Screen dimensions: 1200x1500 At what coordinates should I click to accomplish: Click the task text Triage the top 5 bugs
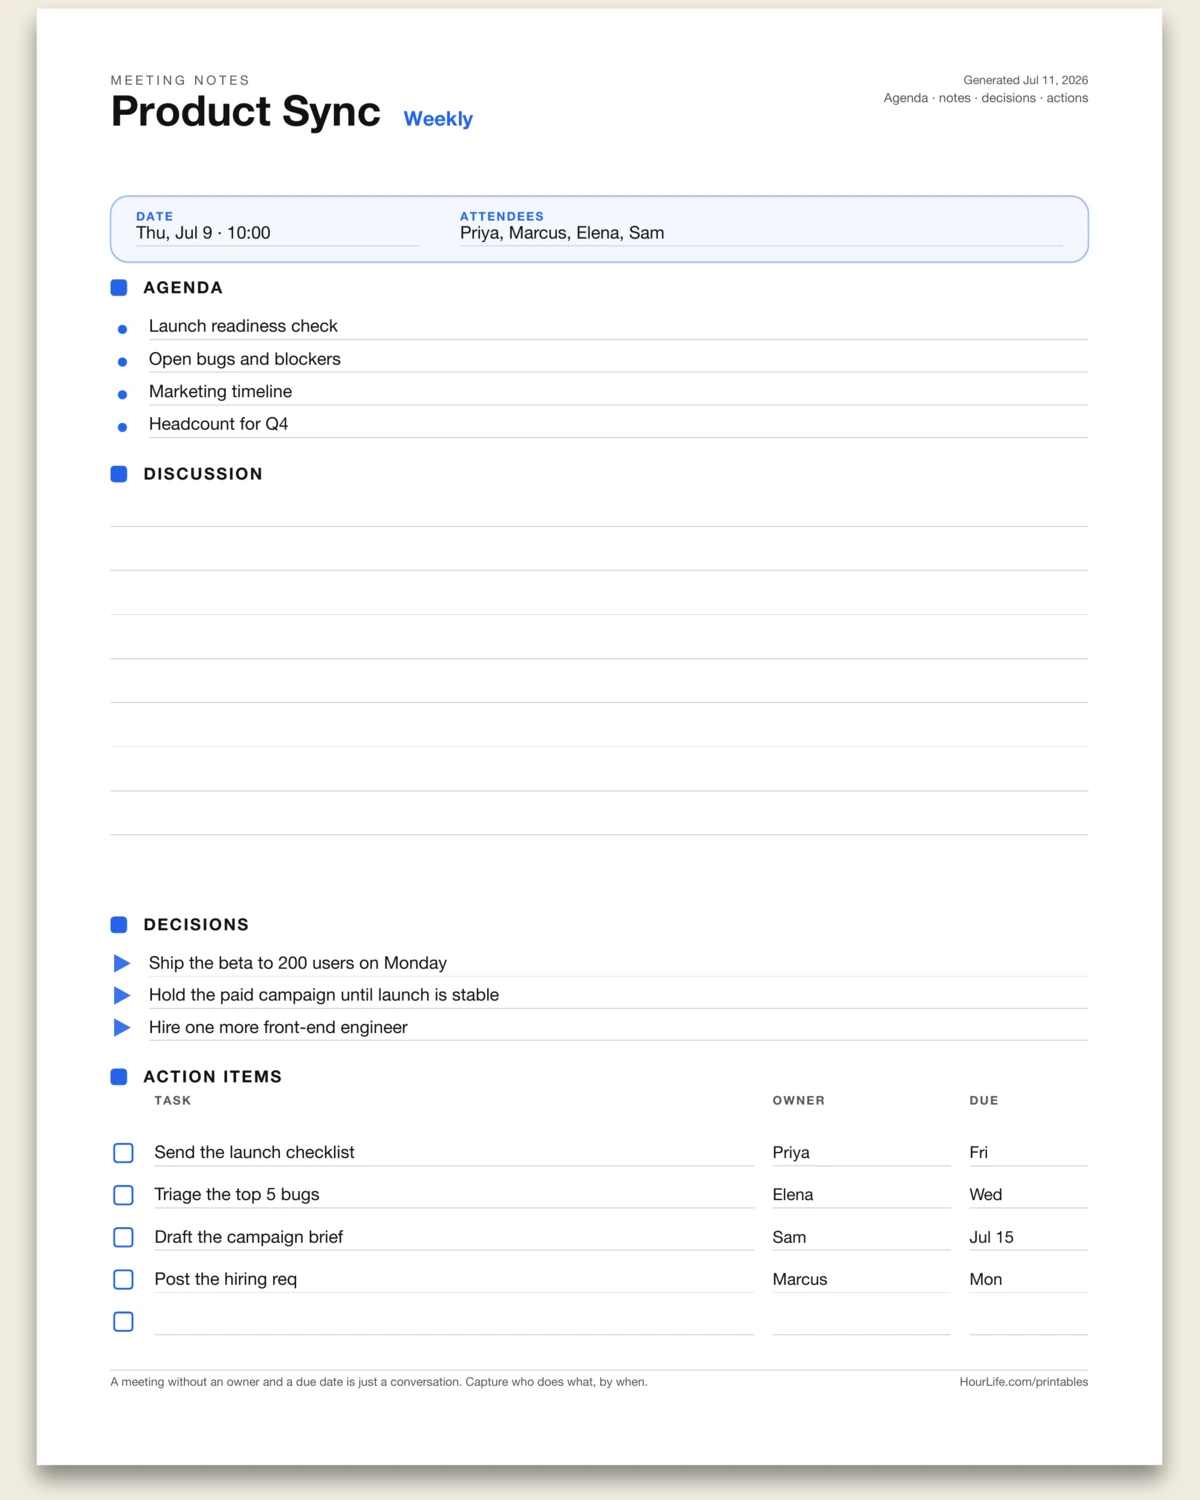tap(237, 1195)
